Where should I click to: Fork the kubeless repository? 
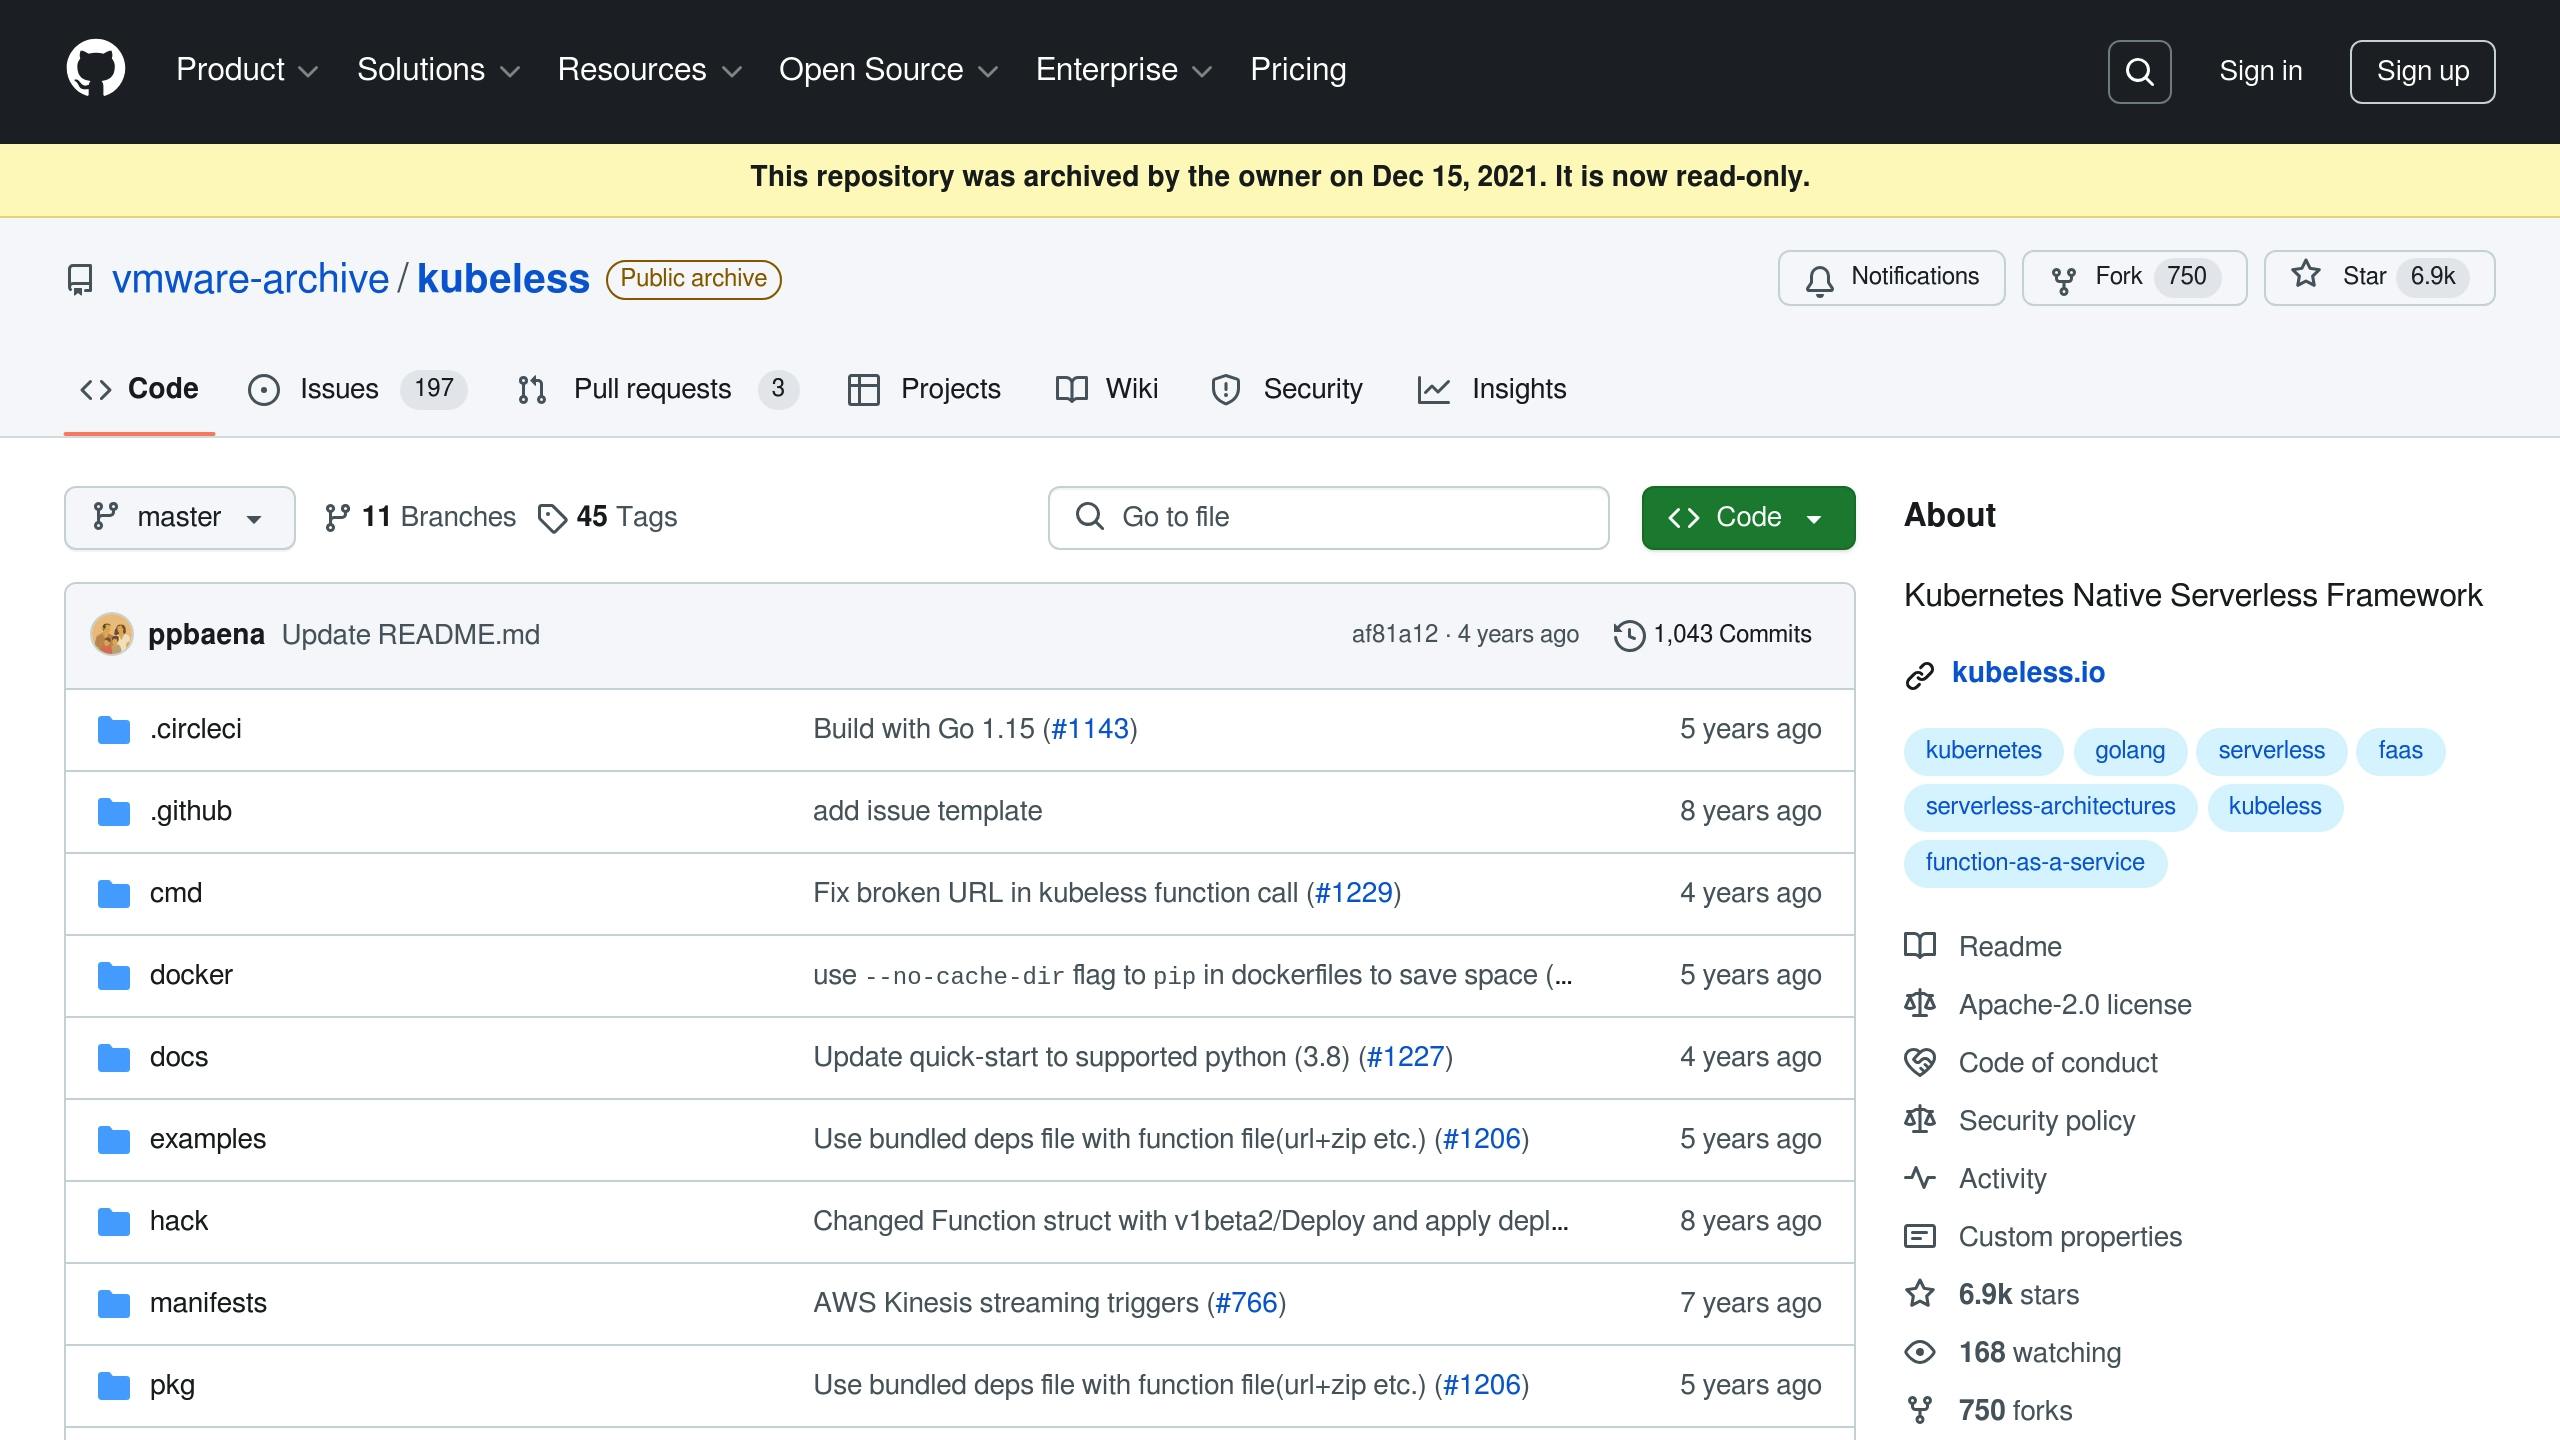[x=2134, y=277]
